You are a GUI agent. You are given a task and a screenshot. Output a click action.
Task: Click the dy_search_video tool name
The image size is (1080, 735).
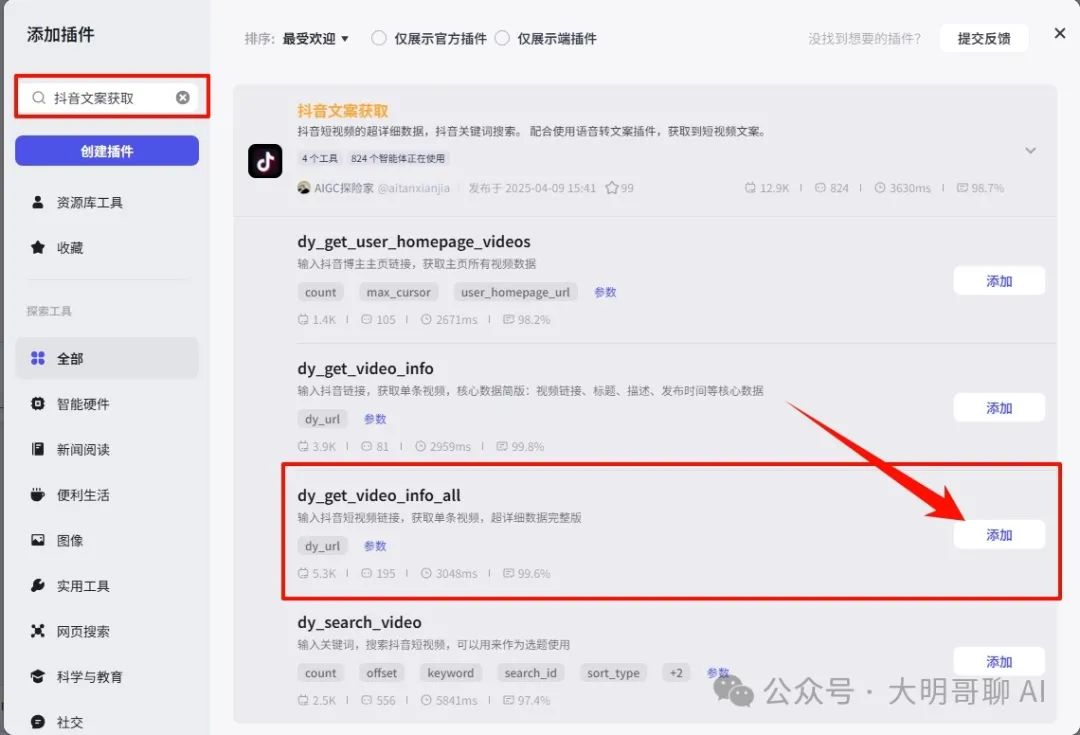point(360,622)
